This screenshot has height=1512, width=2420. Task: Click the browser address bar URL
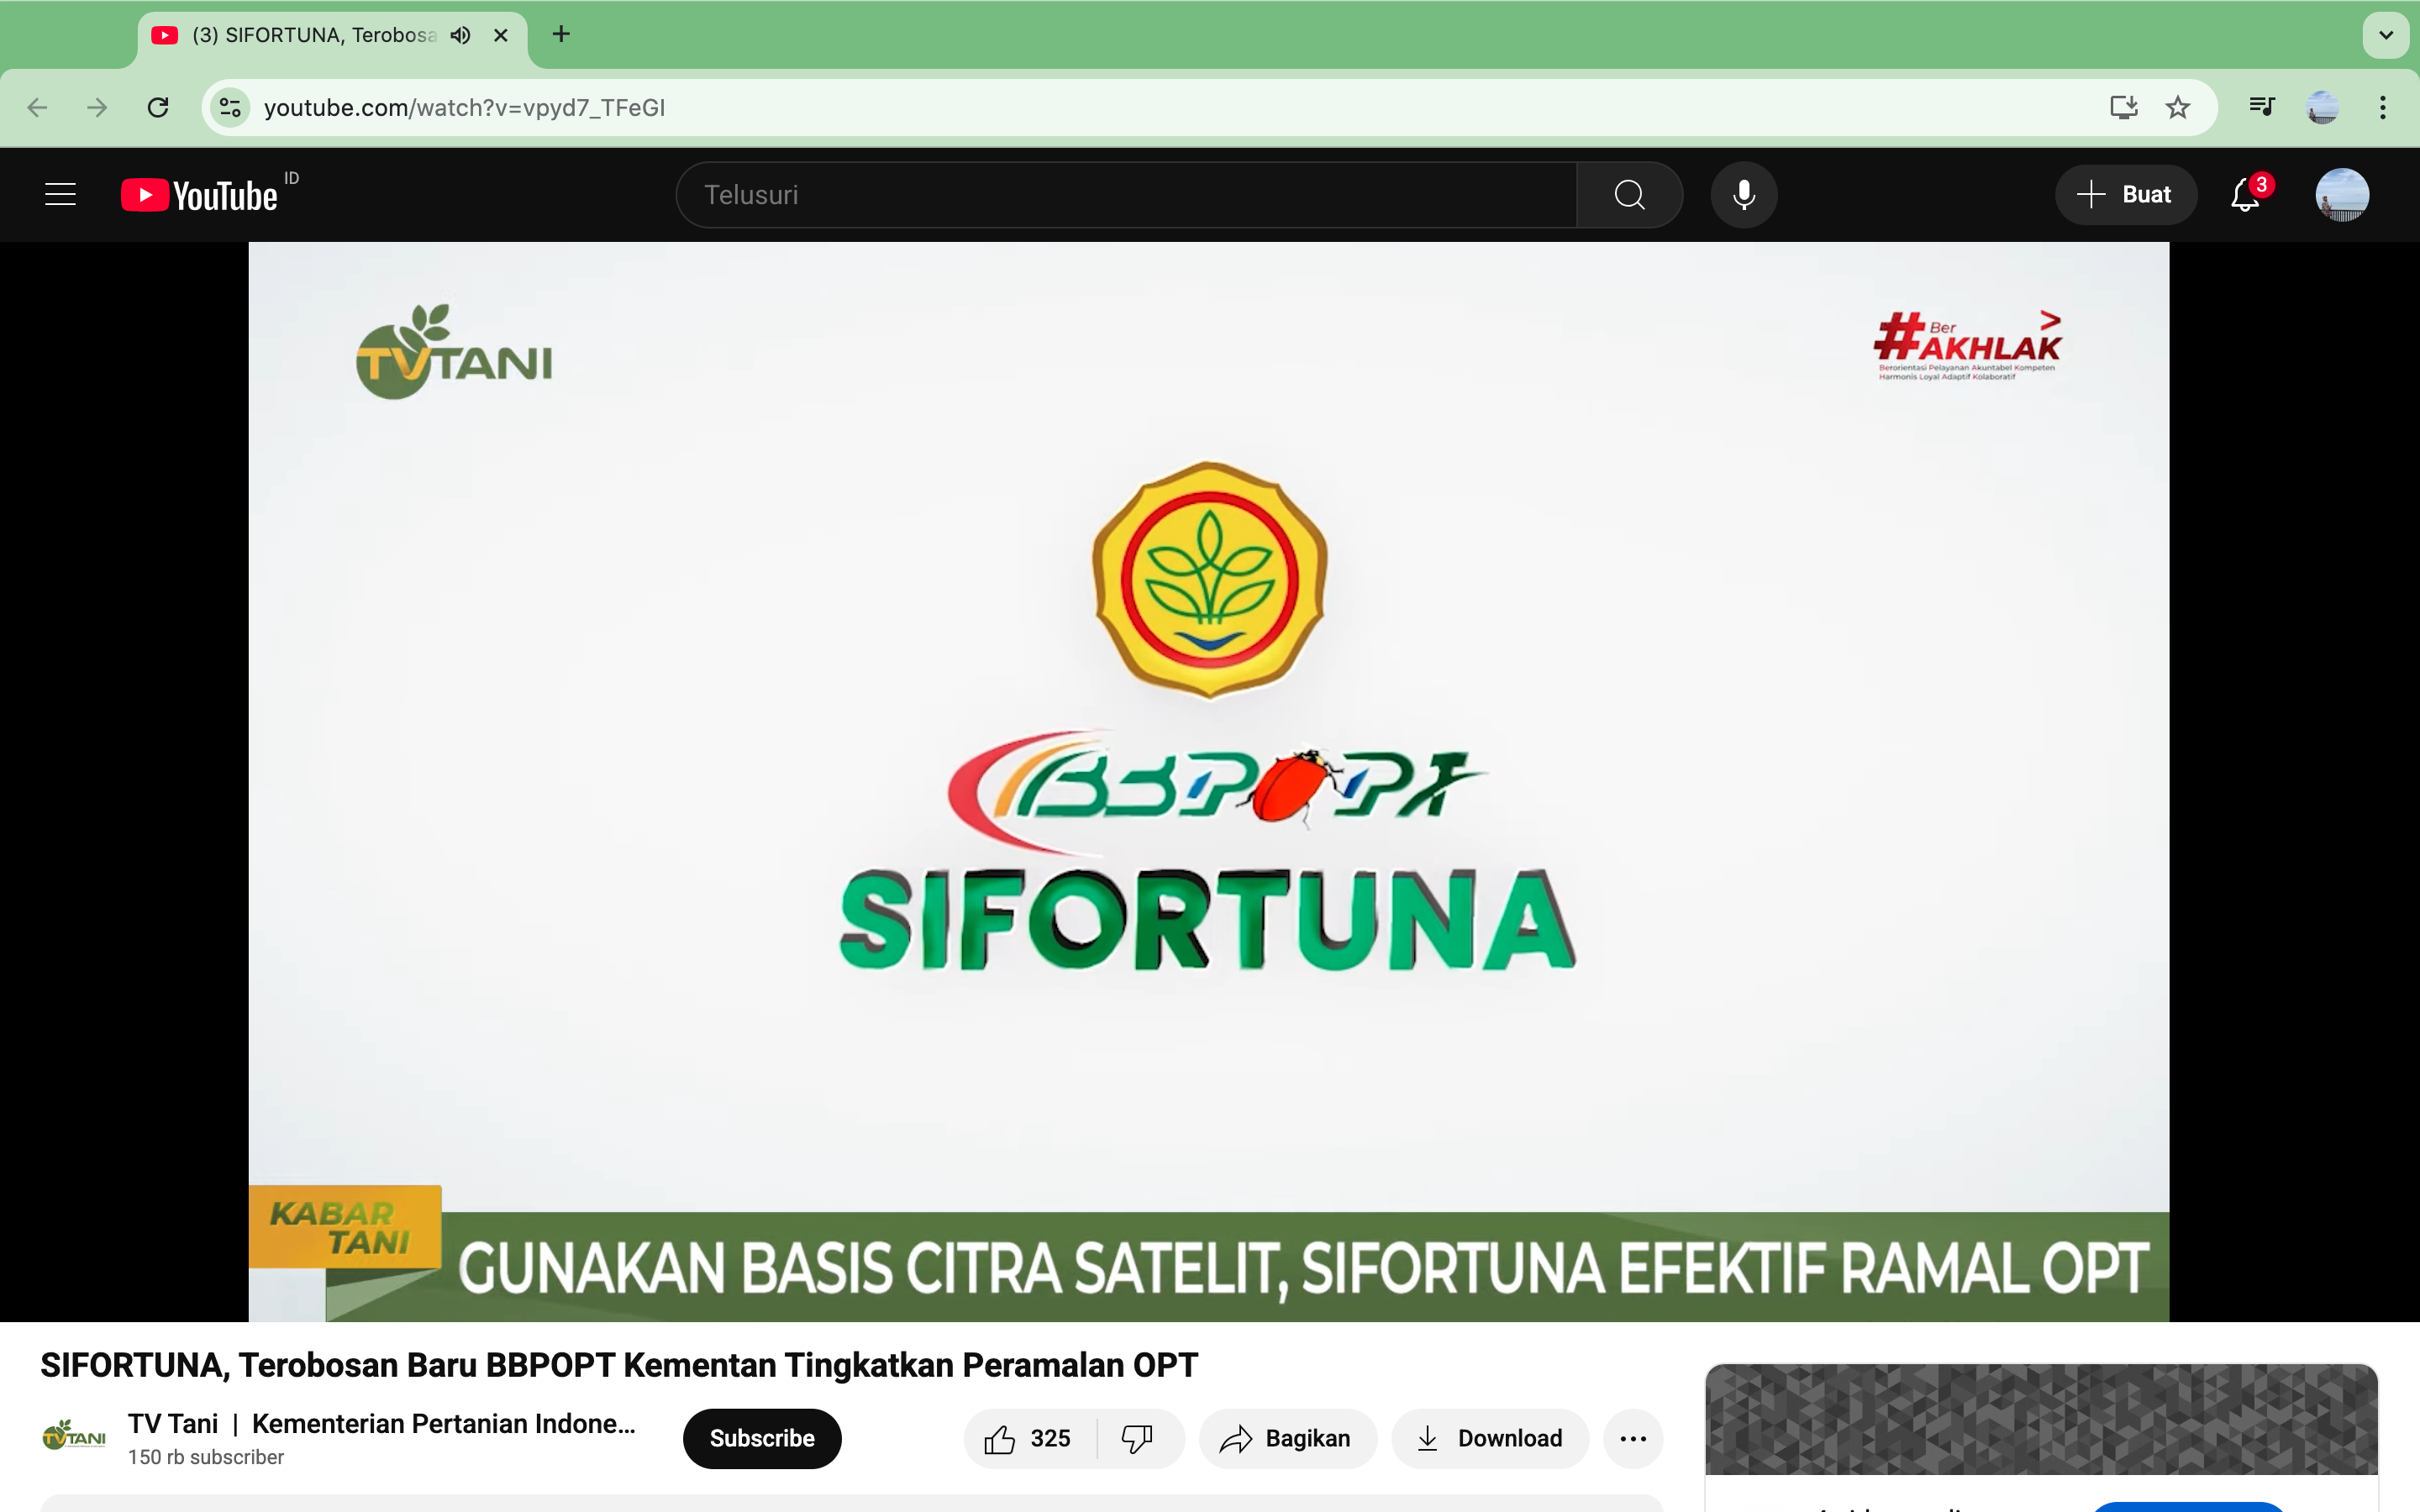coord(464,107)
